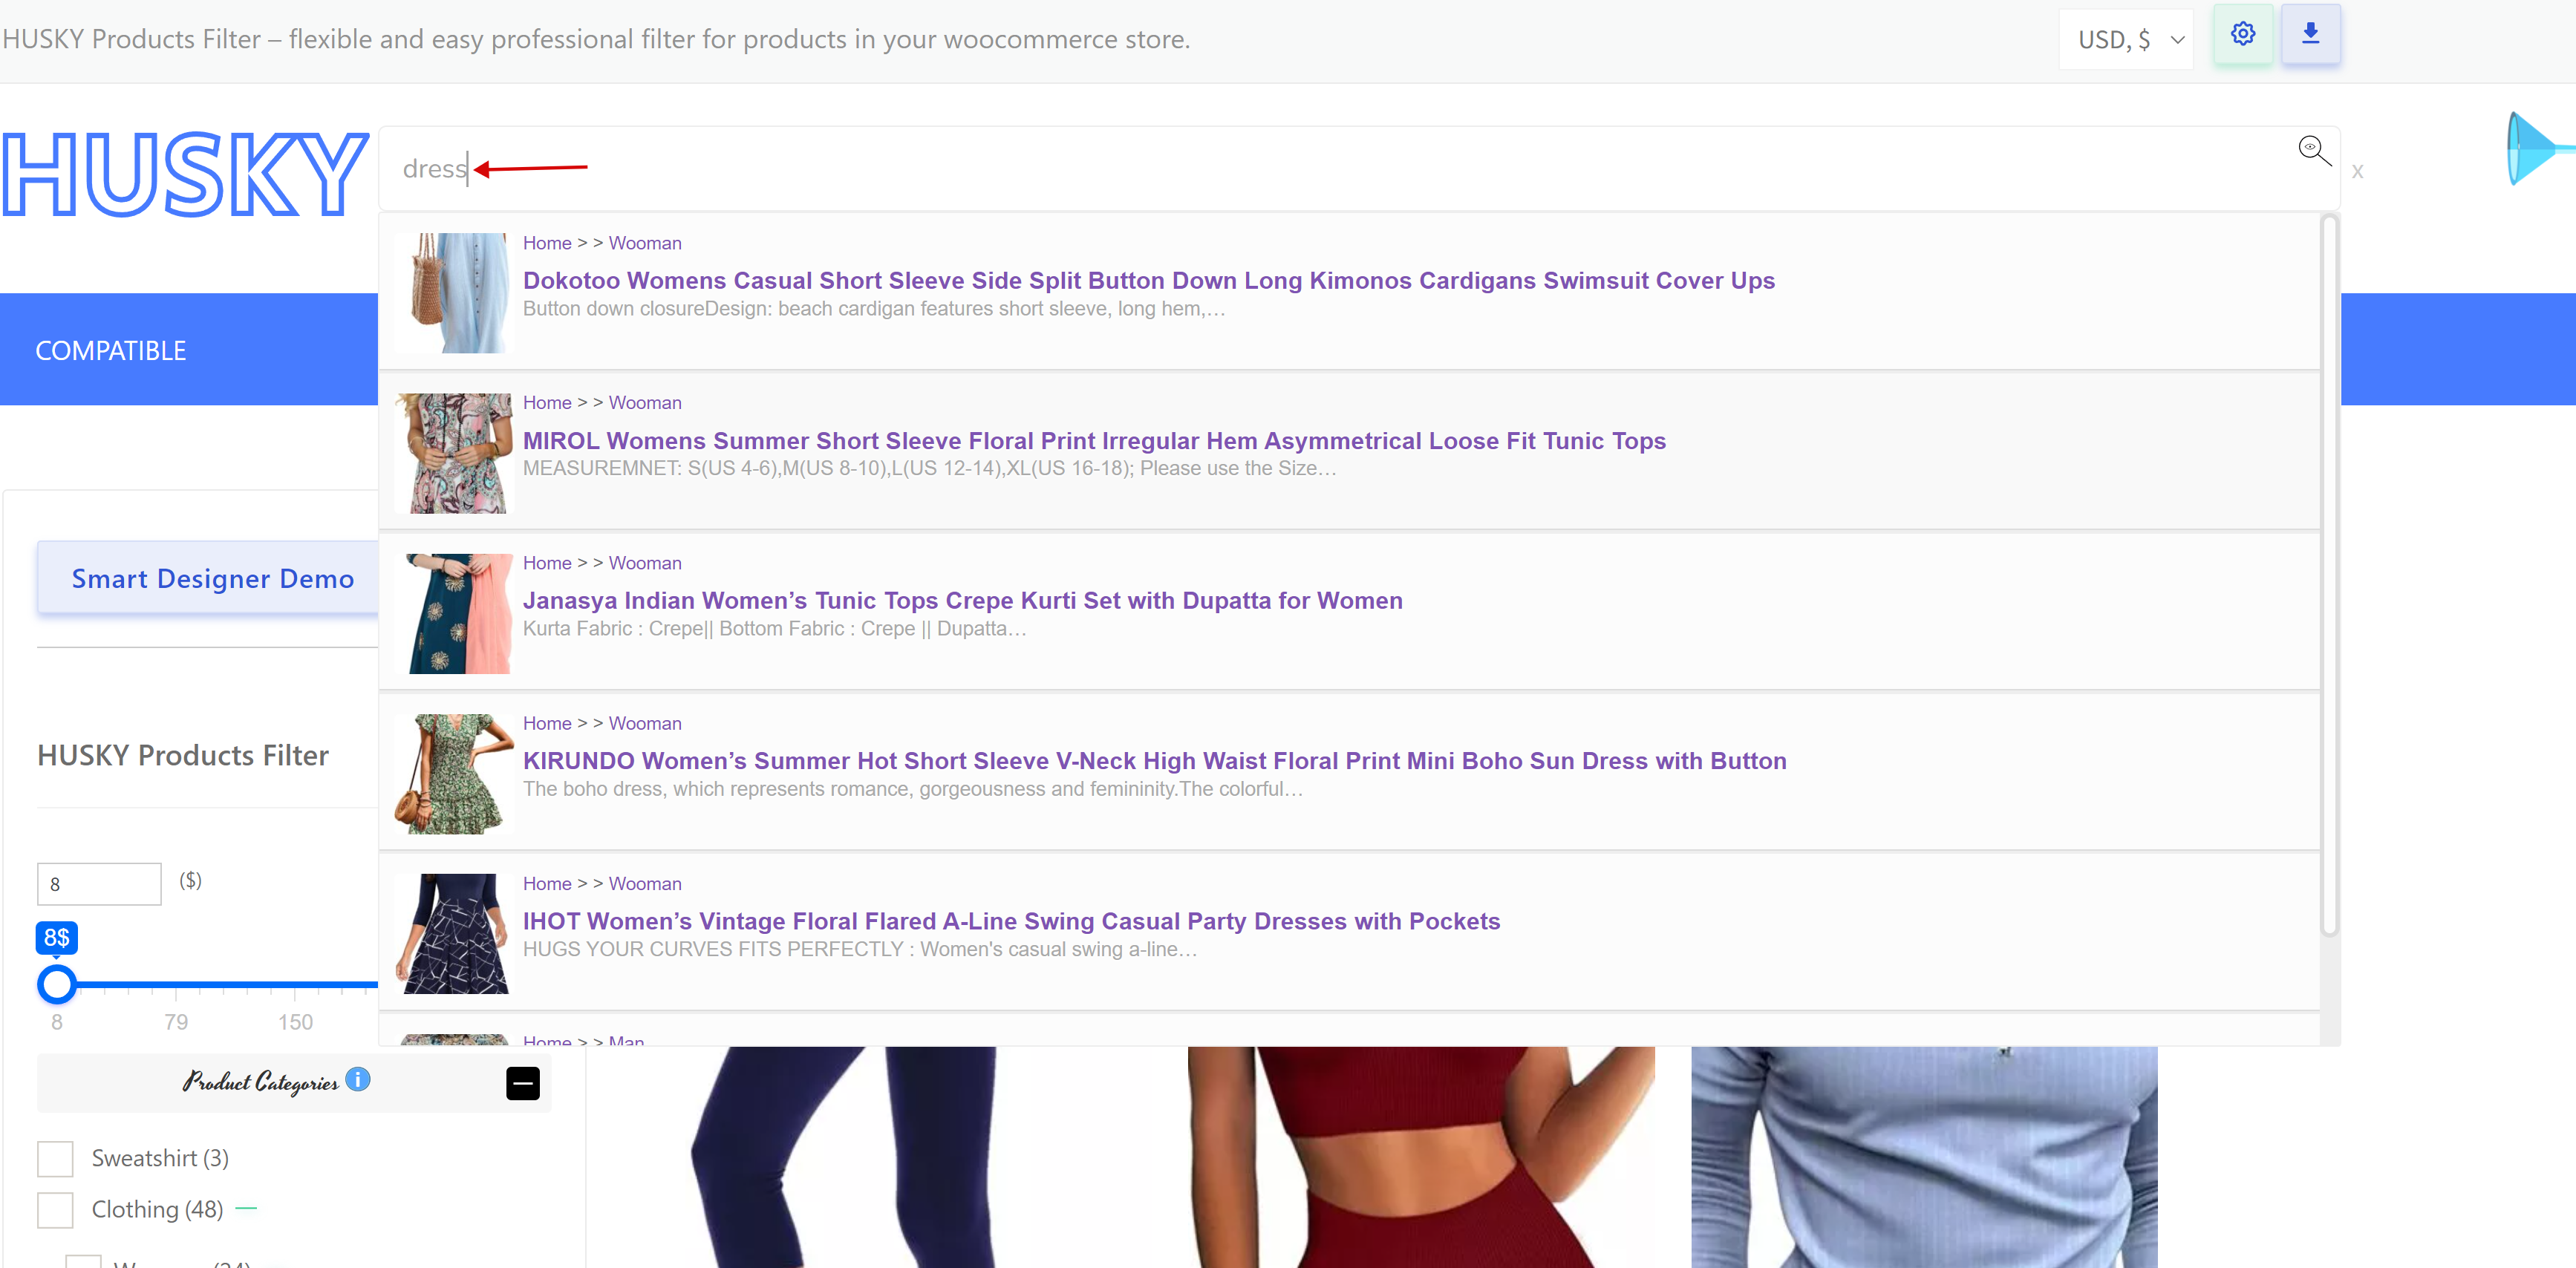Image resolution: width=2576 pixels, height=1268 pixels.
Task: Check the Sweatshirt (3) checkbox
Action: (x=55, y=1158)
